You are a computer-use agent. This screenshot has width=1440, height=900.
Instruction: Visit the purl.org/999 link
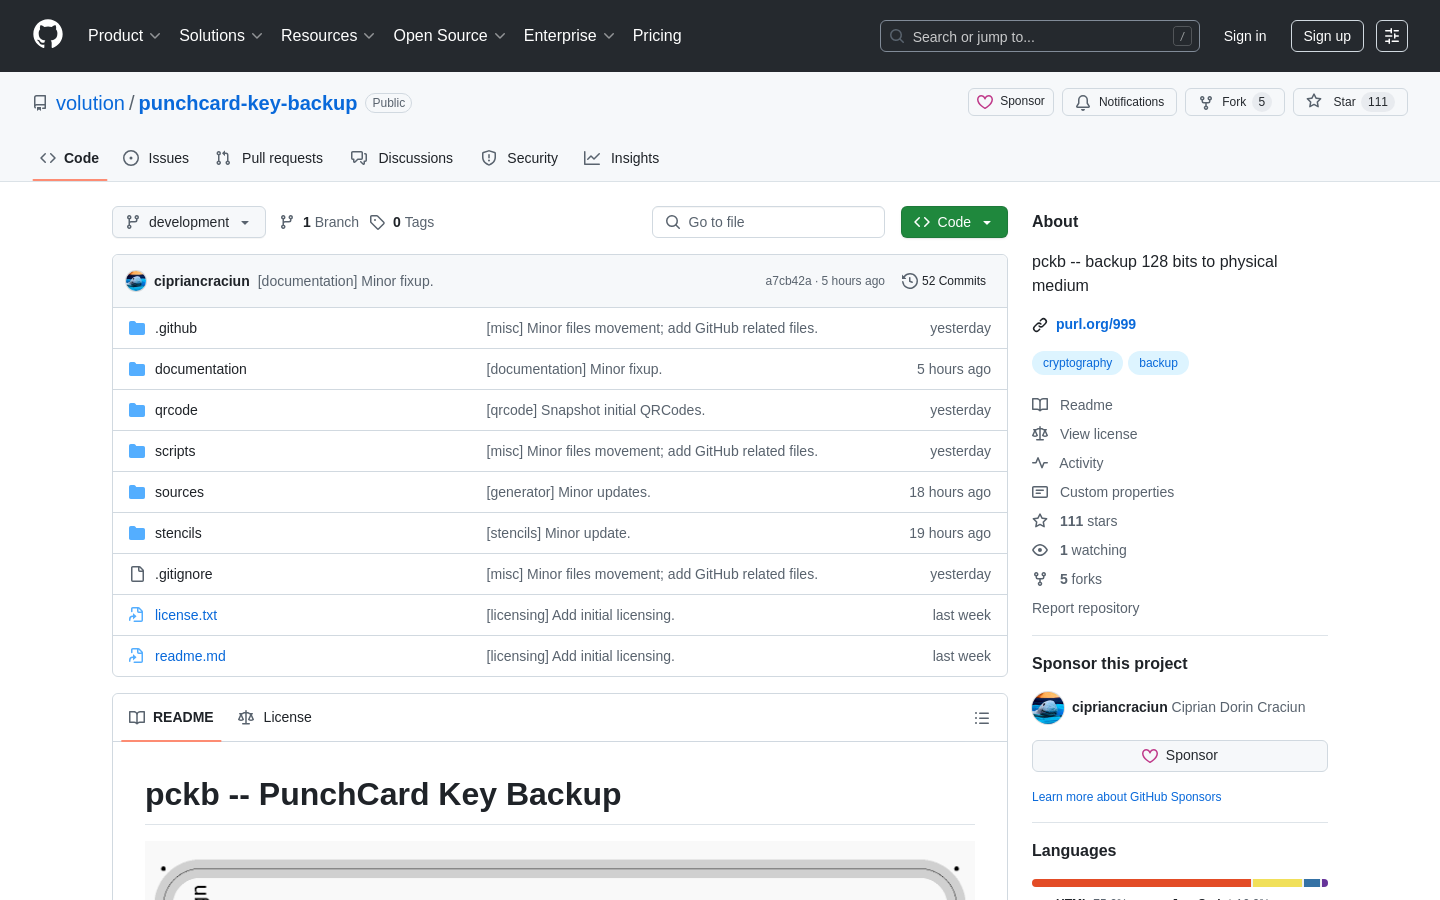point(1096,324)
